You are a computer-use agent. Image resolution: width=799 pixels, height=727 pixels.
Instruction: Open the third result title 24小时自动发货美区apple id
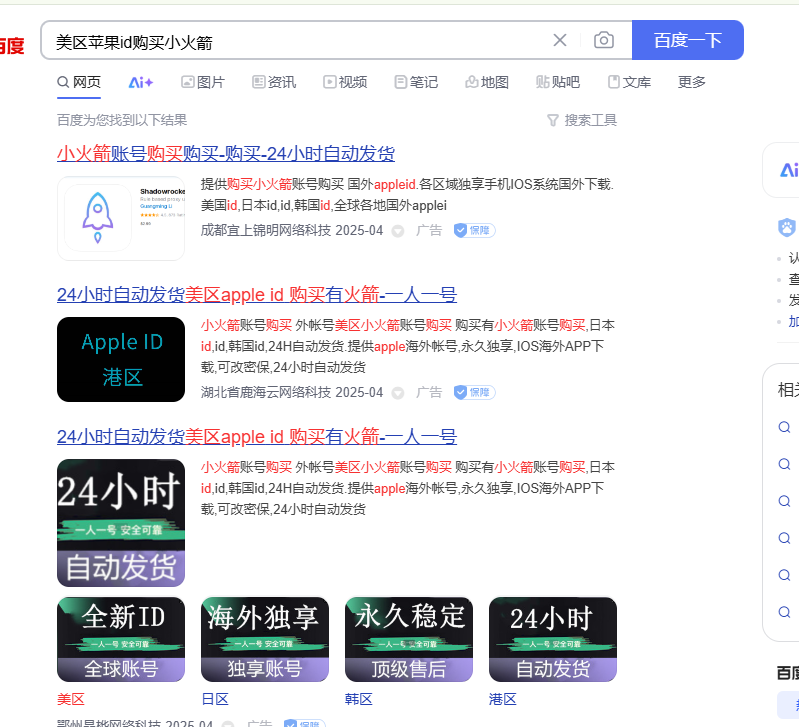[257, 437]
